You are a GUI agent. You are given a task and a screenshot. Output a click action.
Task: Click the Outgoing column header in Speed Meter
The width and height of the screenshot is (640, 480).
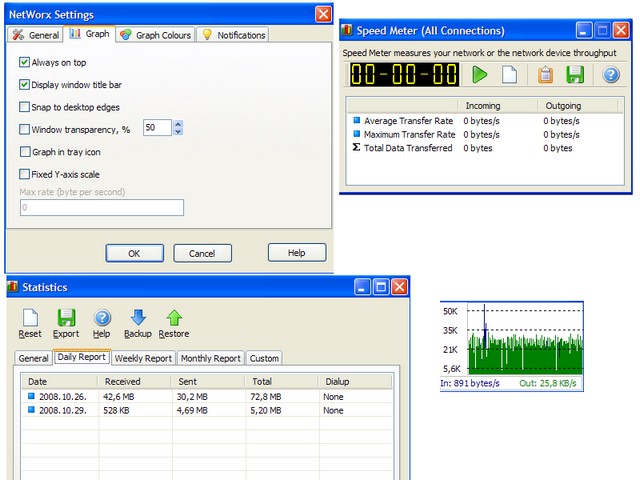(578, 106)
